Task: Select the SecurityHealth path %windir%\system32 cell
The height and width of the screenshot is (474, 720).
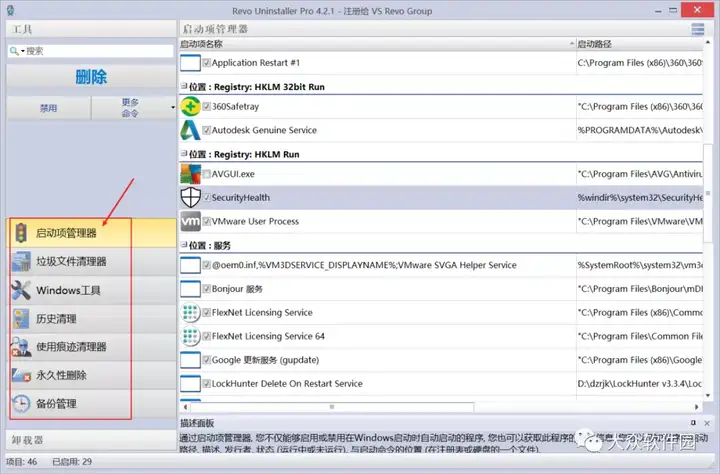Action: click(640, 198)
